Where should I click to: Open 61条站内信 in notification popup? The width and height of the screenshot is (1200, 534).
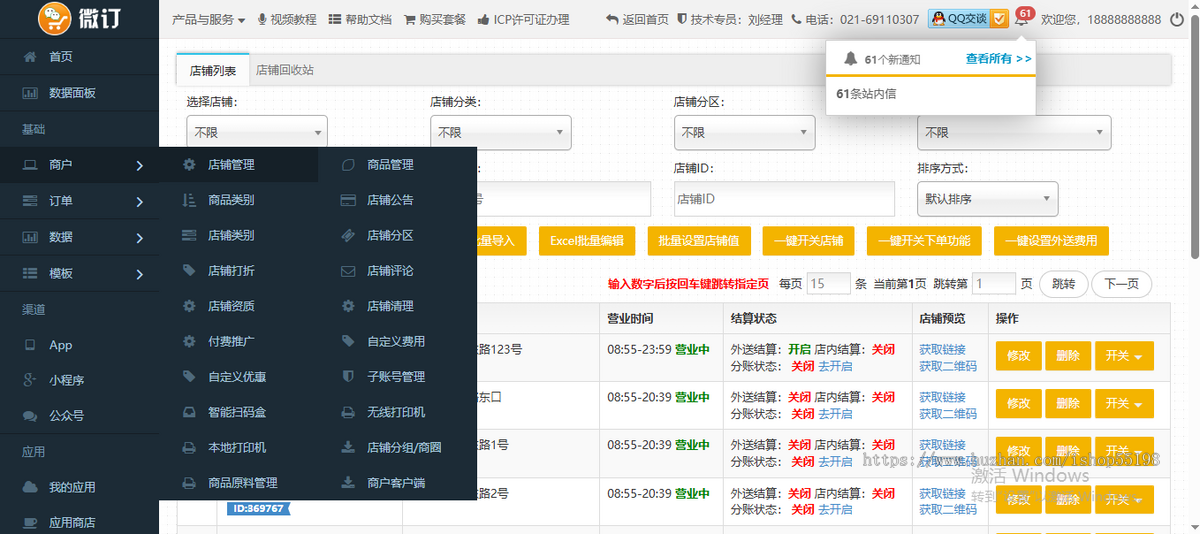click(866, 93)
